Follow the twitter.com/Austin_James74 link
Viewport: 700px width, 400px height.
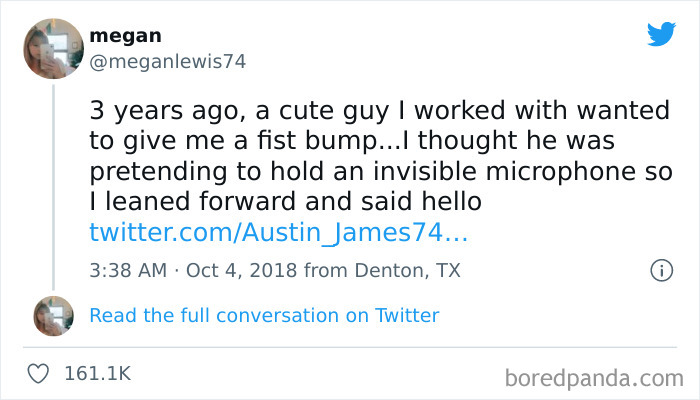(278, 232)
